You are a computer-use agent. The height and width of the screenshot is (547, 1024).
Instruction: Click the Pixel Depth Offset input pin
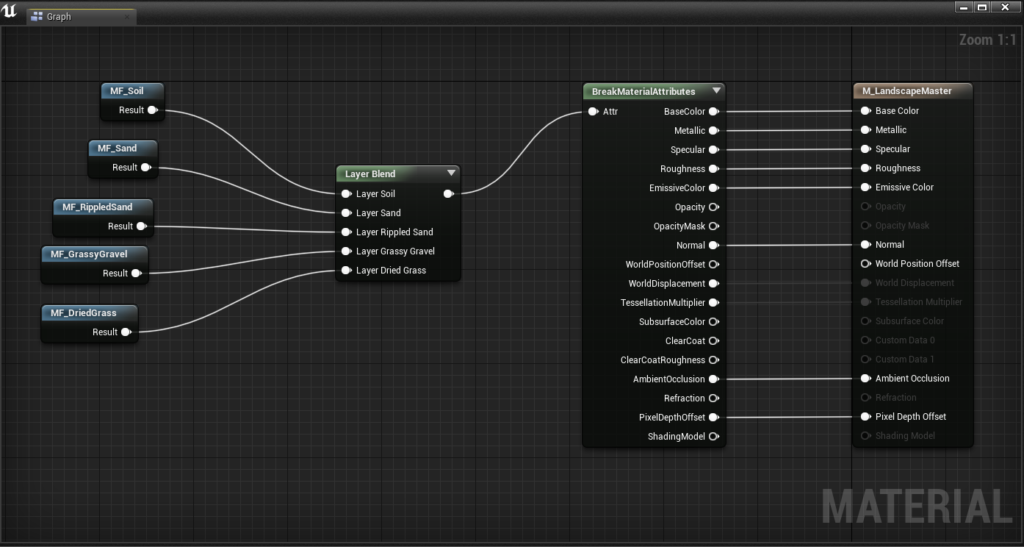point(866,416)
